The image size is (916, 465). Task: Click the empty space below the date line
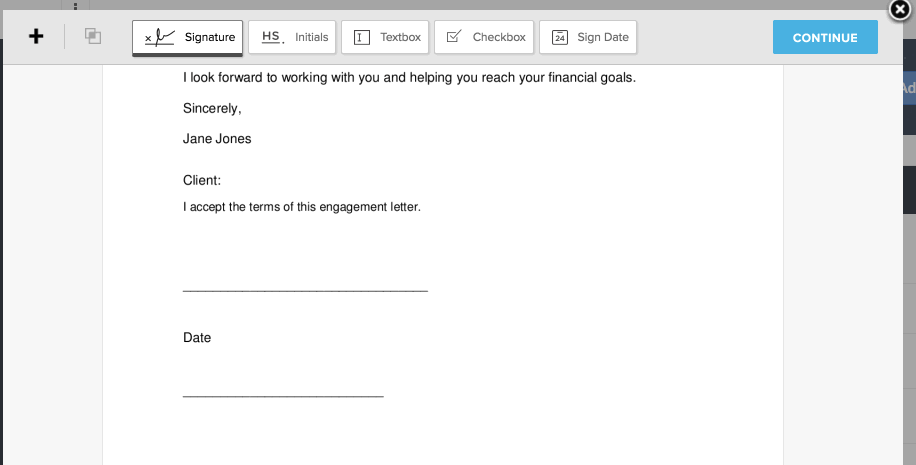442,432
